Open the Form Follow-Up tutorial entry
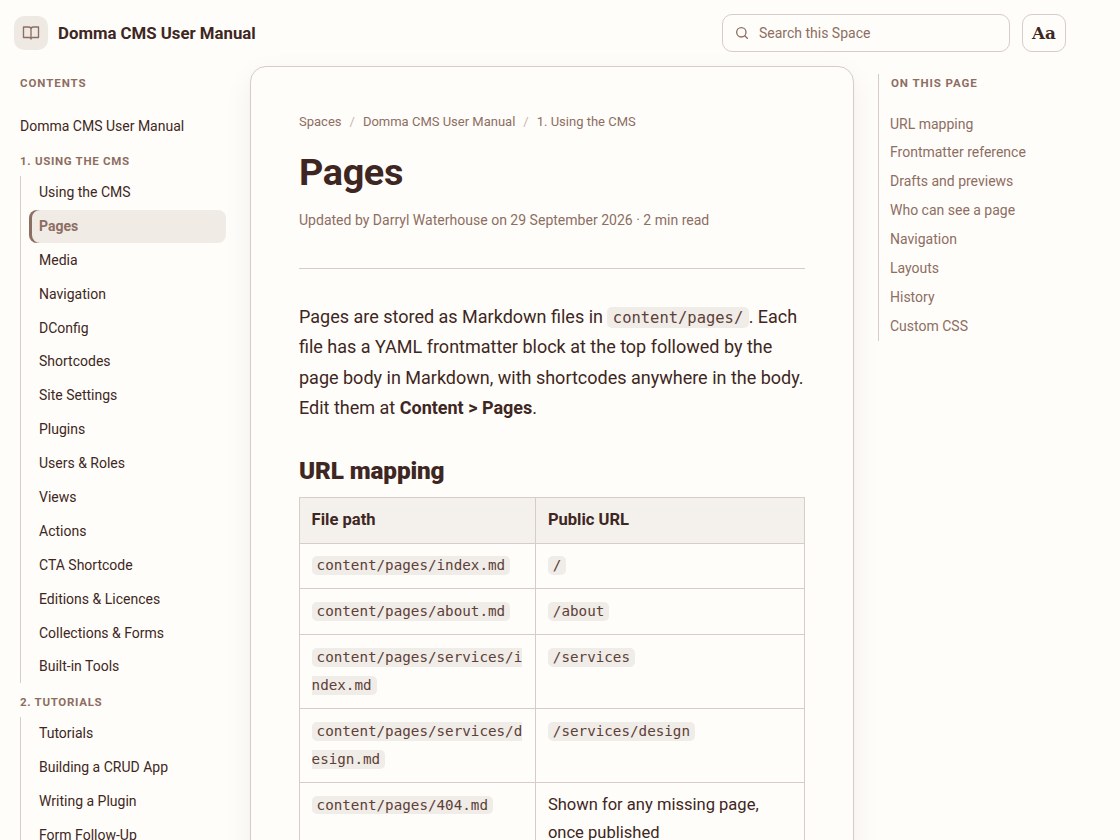Image resolution: width=1120 pixels, height=840 pixels. [x=88, y=834]
